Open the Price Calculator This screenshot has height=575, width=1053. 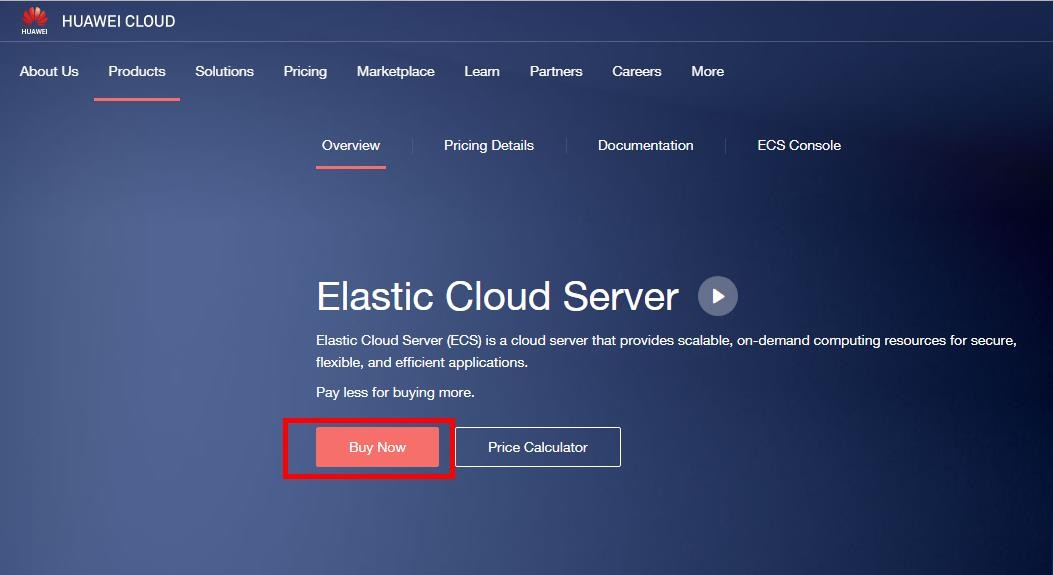pyautogui.click(x=538, y=447)
